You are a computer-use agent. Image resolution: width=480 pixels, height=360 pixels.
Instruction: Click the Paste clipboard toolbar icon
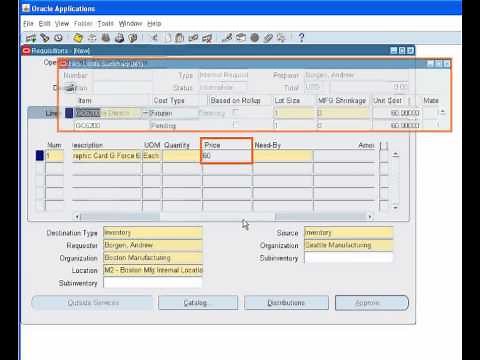180,38
